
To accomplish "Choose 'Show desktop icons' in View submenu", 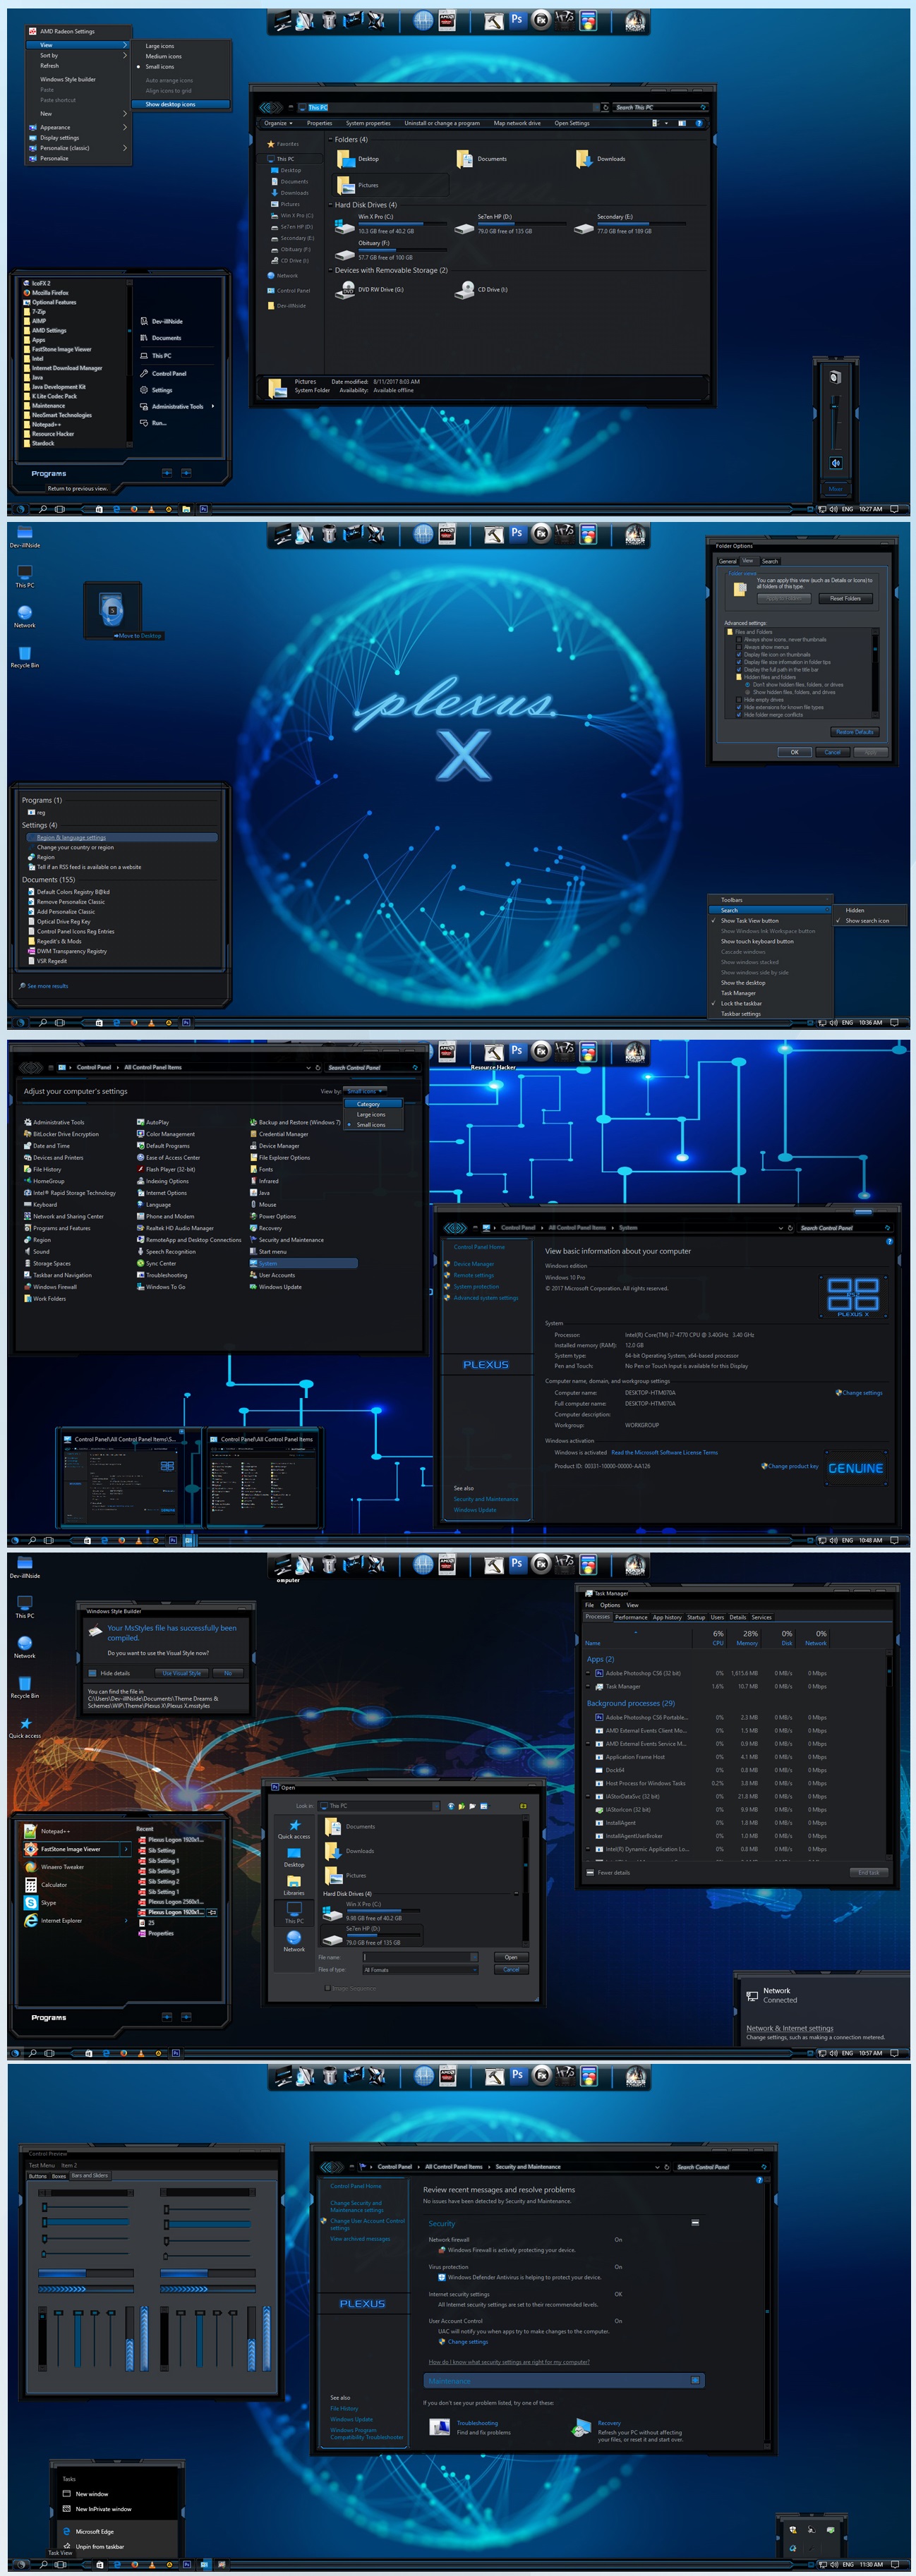I will pyautogui.click(x=181, y=104).
